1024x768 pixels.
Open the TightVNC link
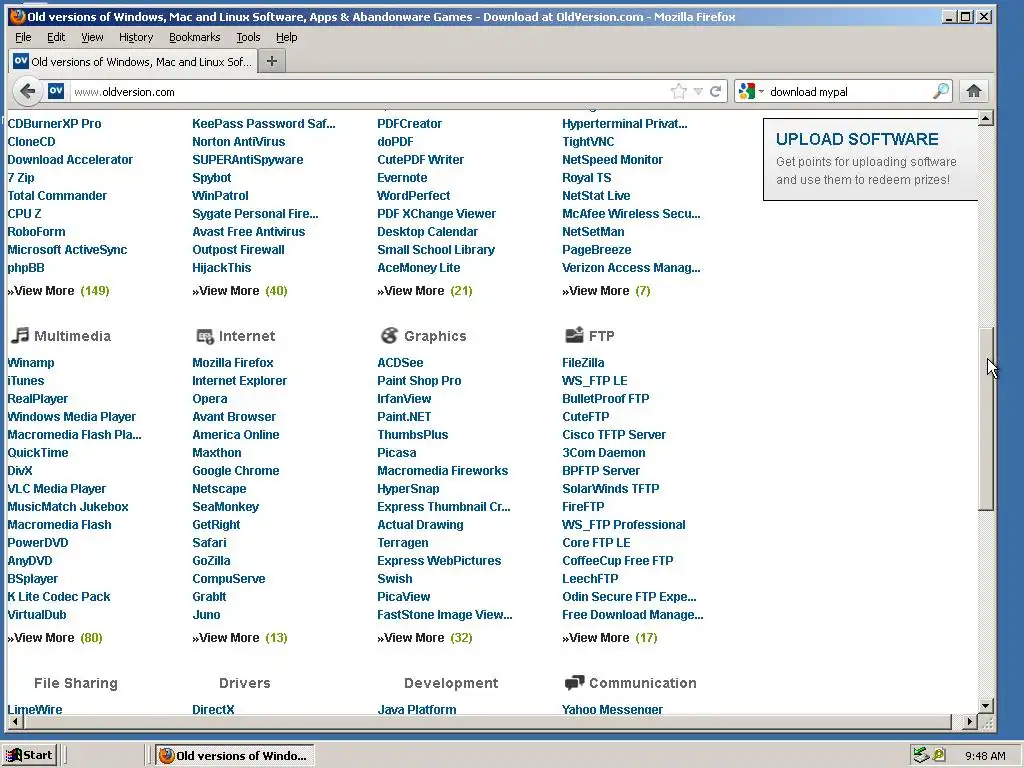[x=588, y=142]
